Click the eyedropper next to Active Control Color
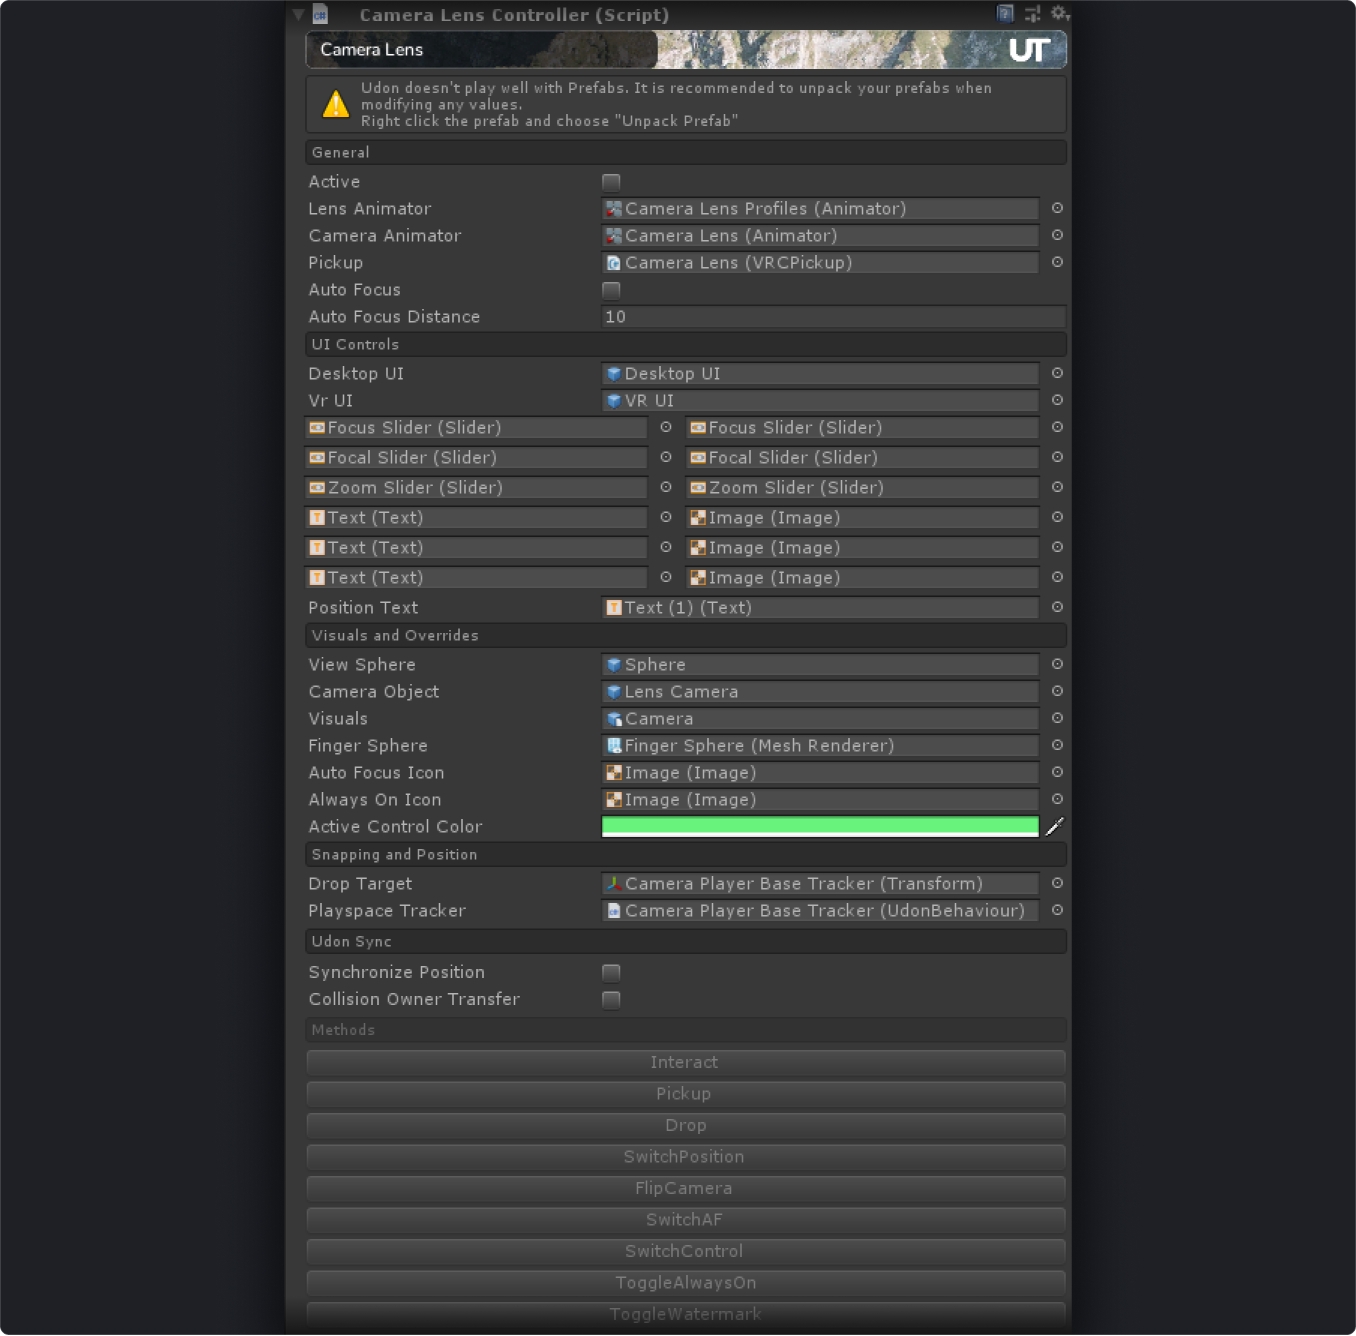 tap(1055, 826)
